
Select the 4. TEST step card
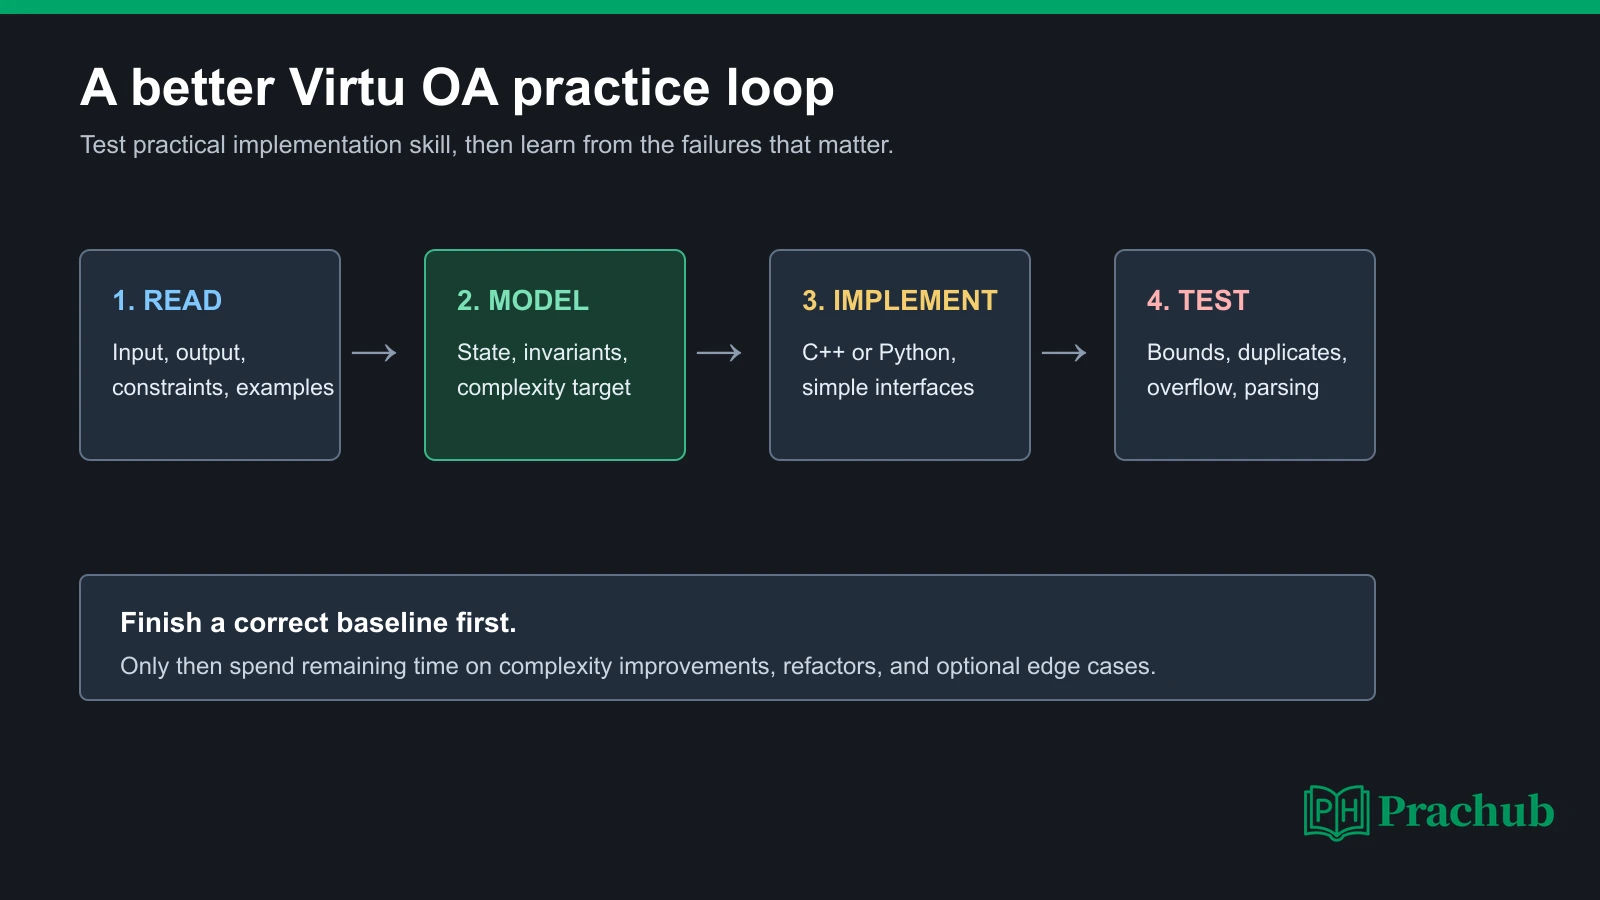point(1245,355)
